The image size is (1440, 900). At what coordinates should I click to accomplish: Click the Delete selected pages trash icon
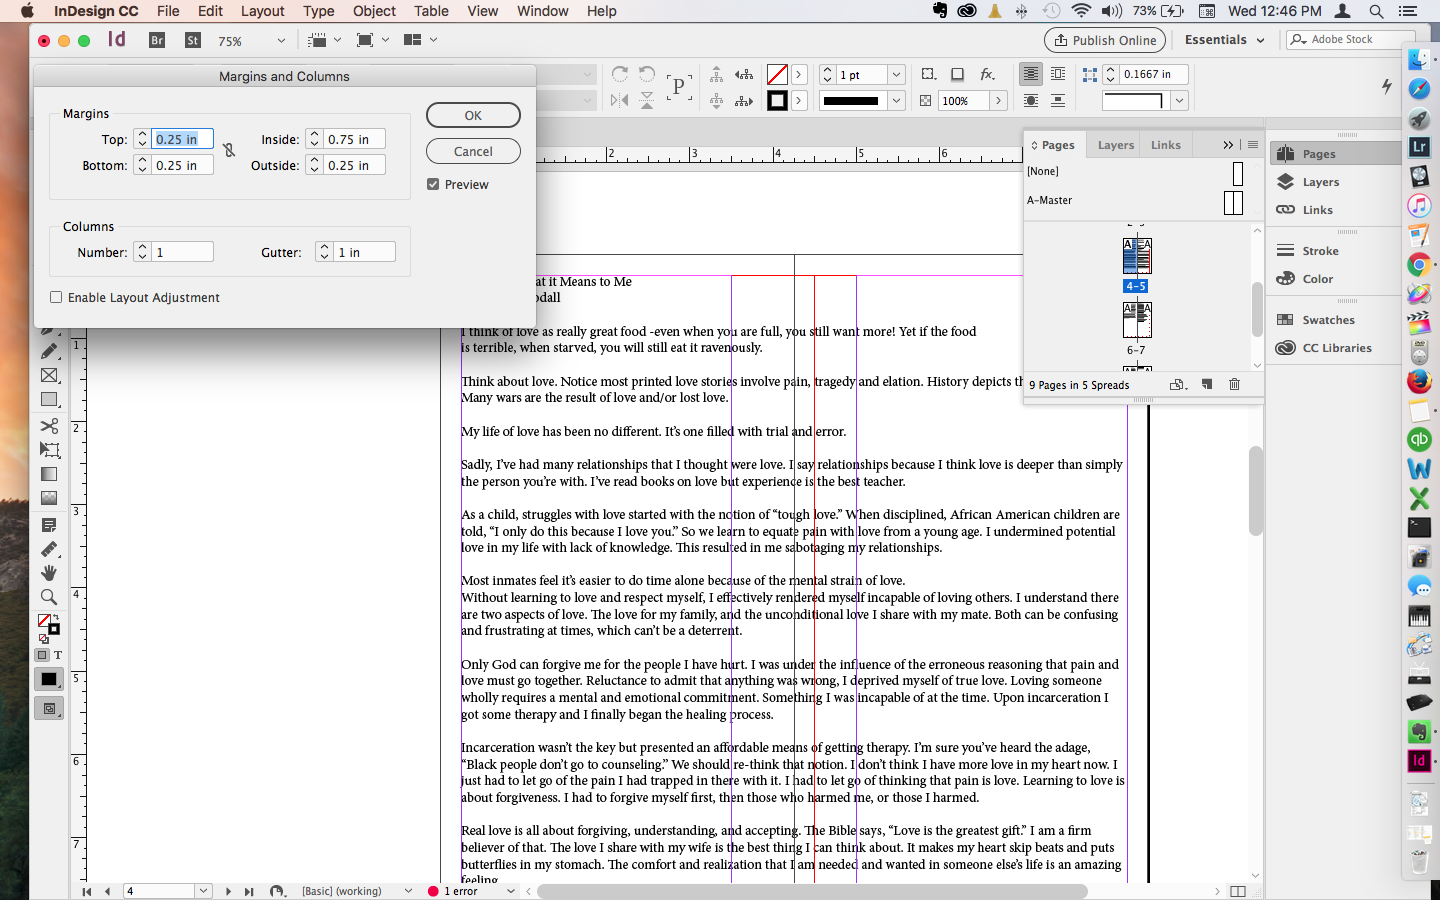point(1234,384)
